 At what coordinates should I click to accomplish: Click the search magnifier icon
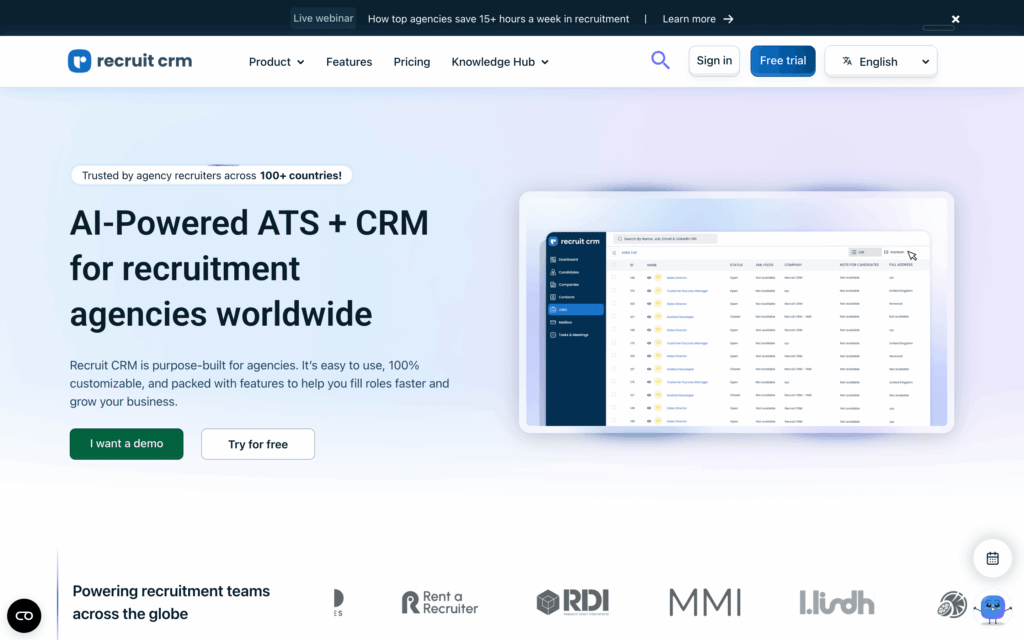tap(660, 60)
